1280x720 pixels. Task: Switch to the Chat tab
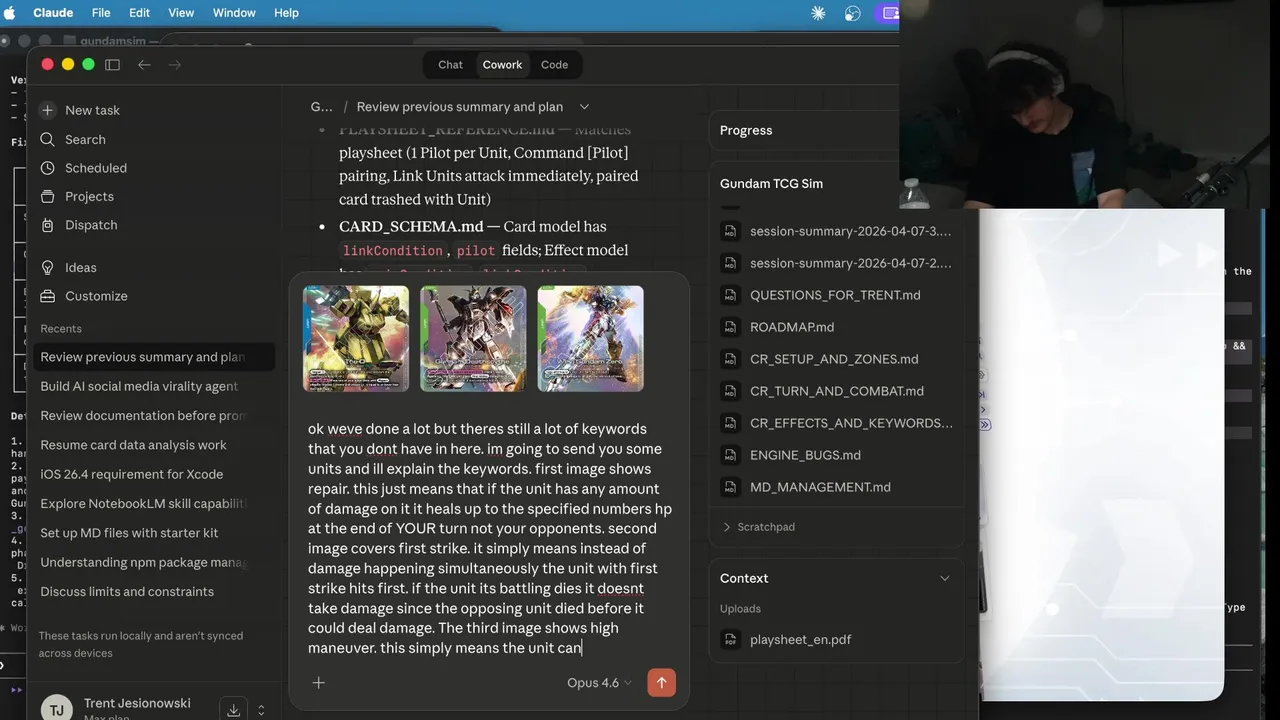(x=450, y=65)
